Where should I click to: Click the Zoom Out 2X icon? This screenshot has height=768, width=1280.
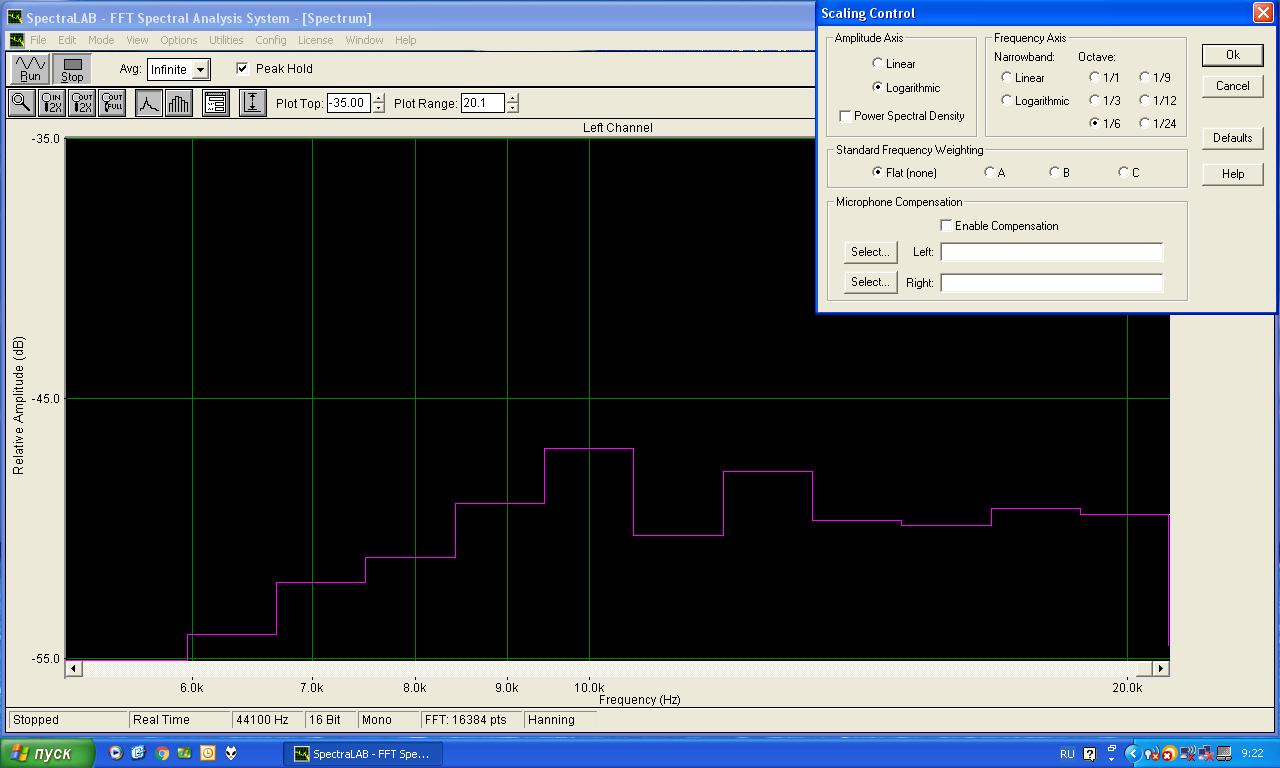click(x=82, y=103)
